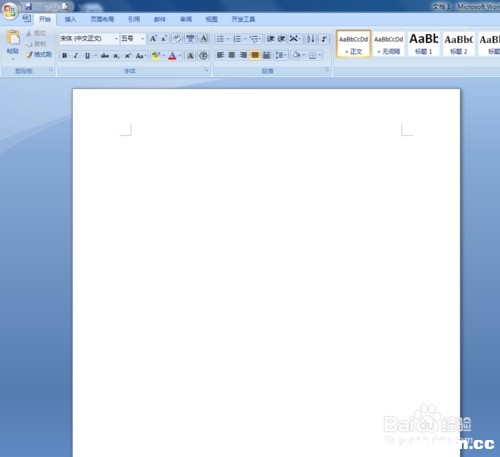The width and height of the screenshot is (500, 457).
Task: Click the Paste icon
Action: (x=13, y=37)
